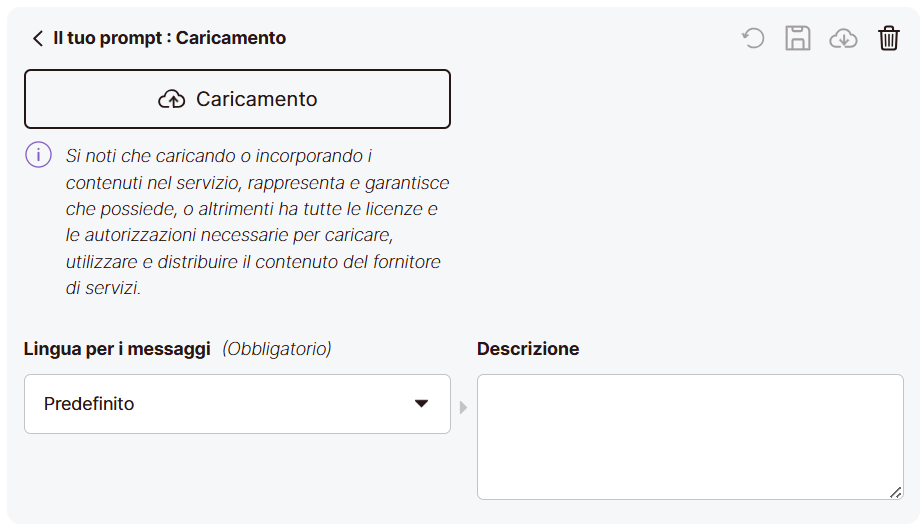924x525 pixels.
Task: Click the small gray triangle before Descrizione box
Action: pyautogui.click(x=463, y=407)
